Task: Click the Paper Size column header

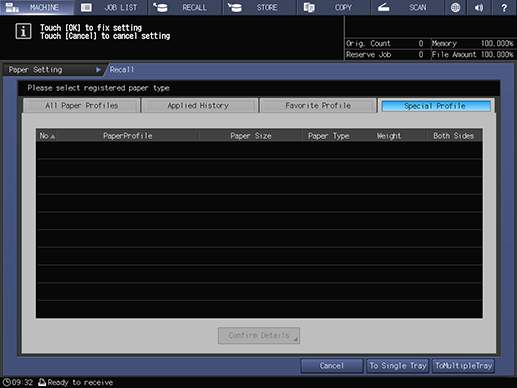Action: click(x=251, y=136)
